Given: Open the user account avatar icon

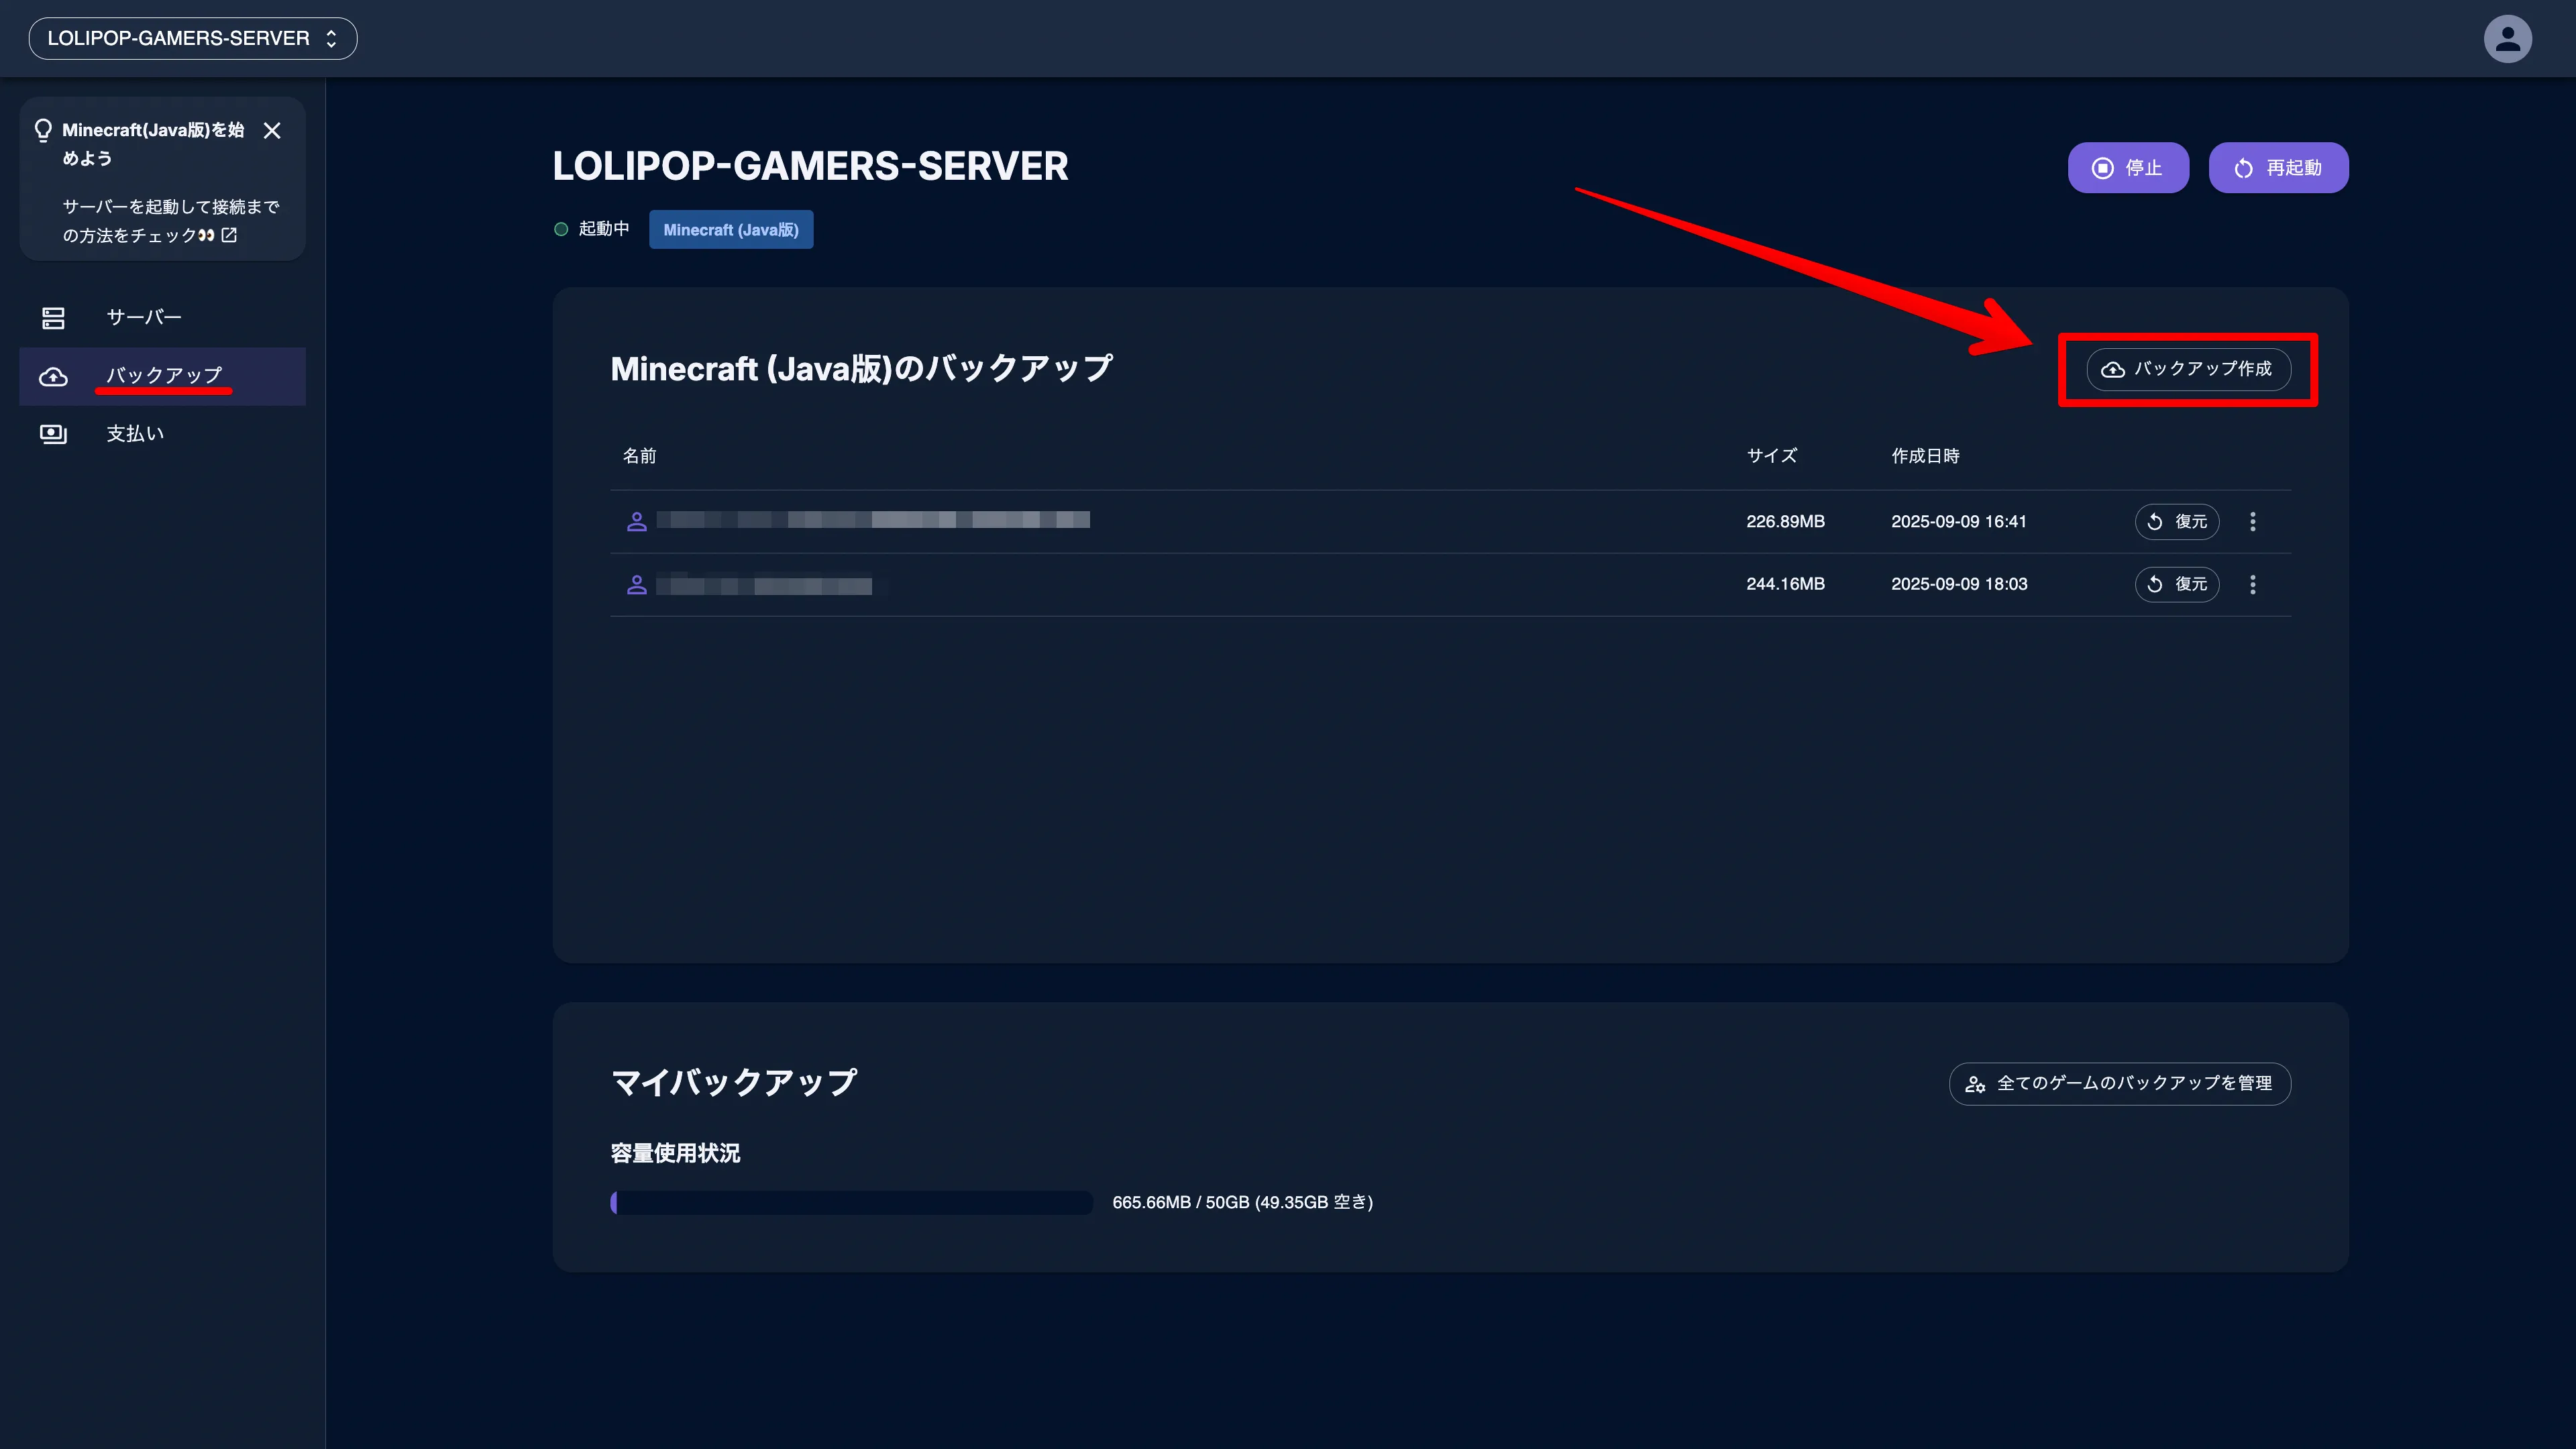Looking at the screenshot, I should pos(2507,39).
